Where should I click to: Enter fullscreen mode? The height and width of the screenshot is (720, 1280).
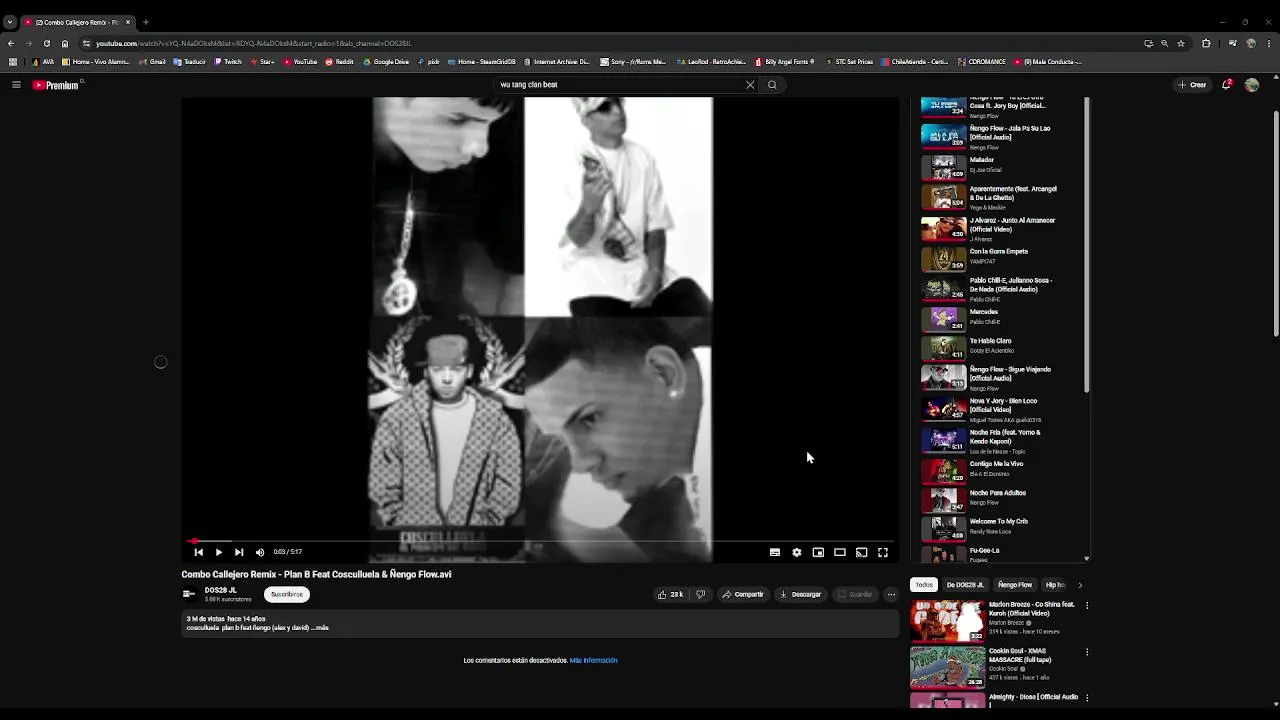883,552
